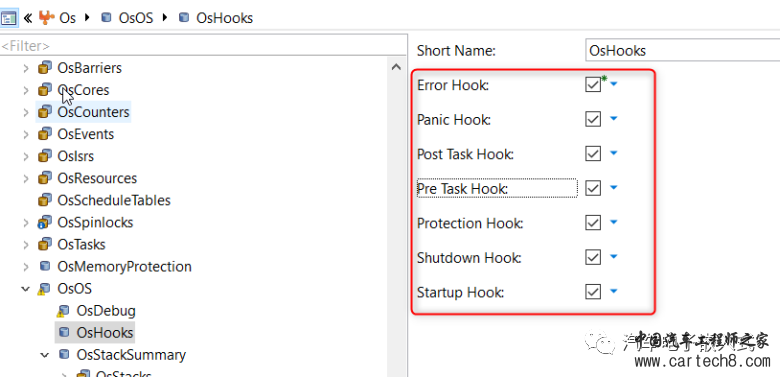Toggle the Pre Task Hook checkbox
The image size is (780, 377).
(593, 188)
